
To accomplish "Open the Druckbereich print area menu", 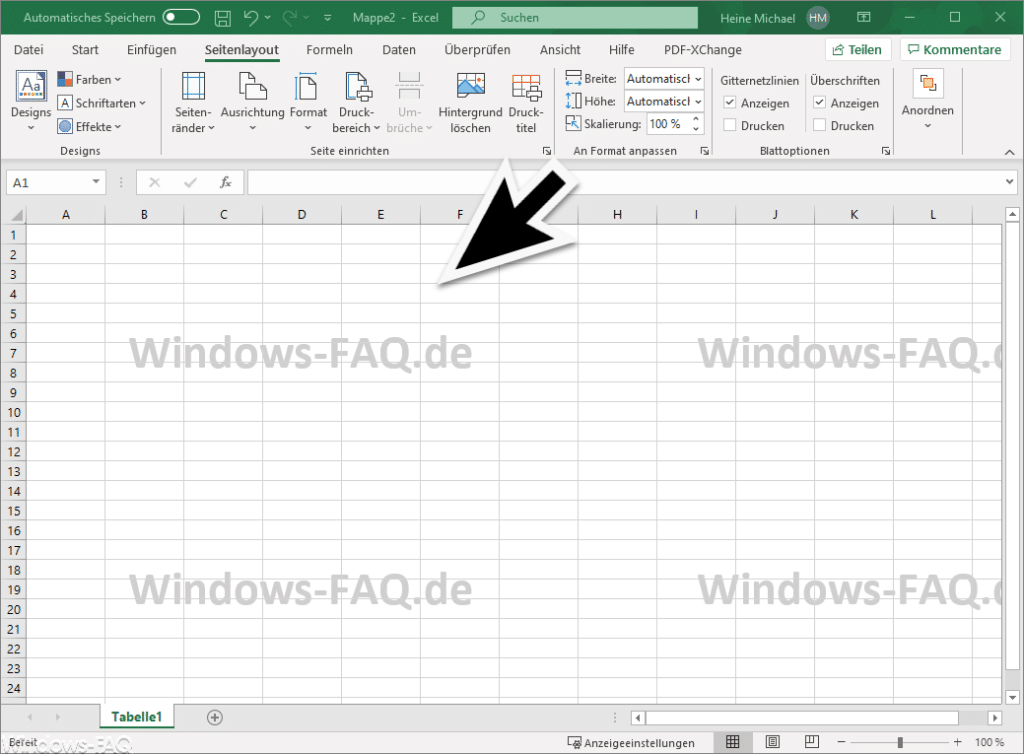I will point(356,102).
